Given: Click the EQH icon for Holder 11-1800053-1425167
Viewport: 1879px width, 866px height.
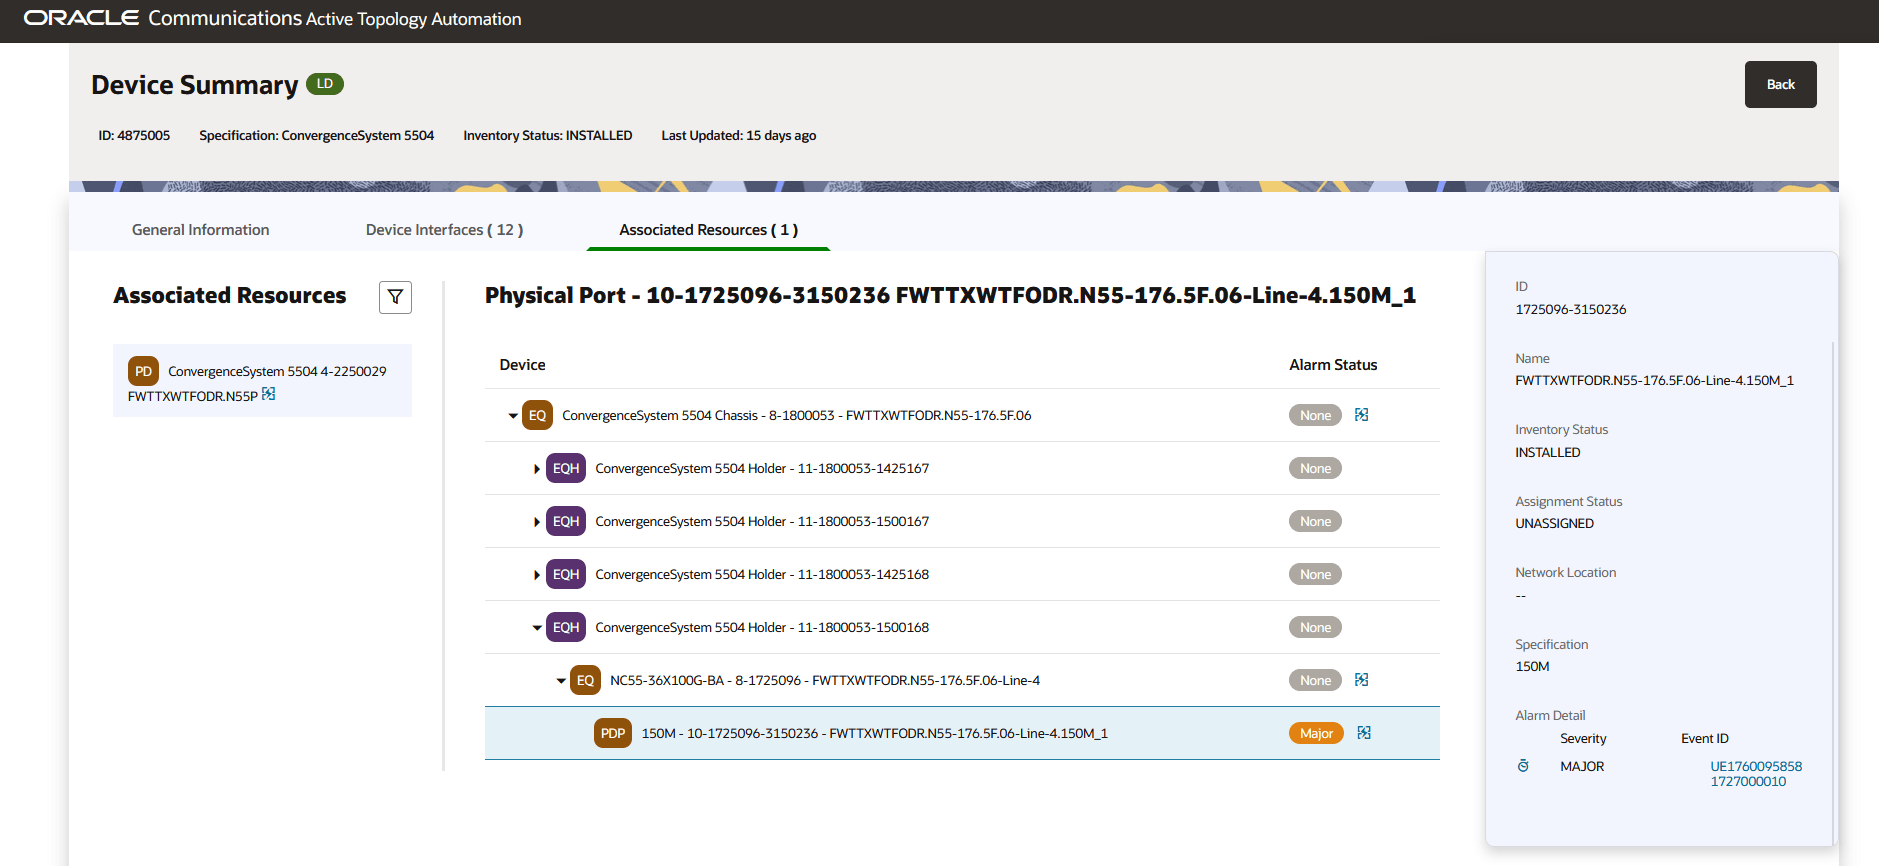Looking at the screenshot, I should (x=566, y=468).
